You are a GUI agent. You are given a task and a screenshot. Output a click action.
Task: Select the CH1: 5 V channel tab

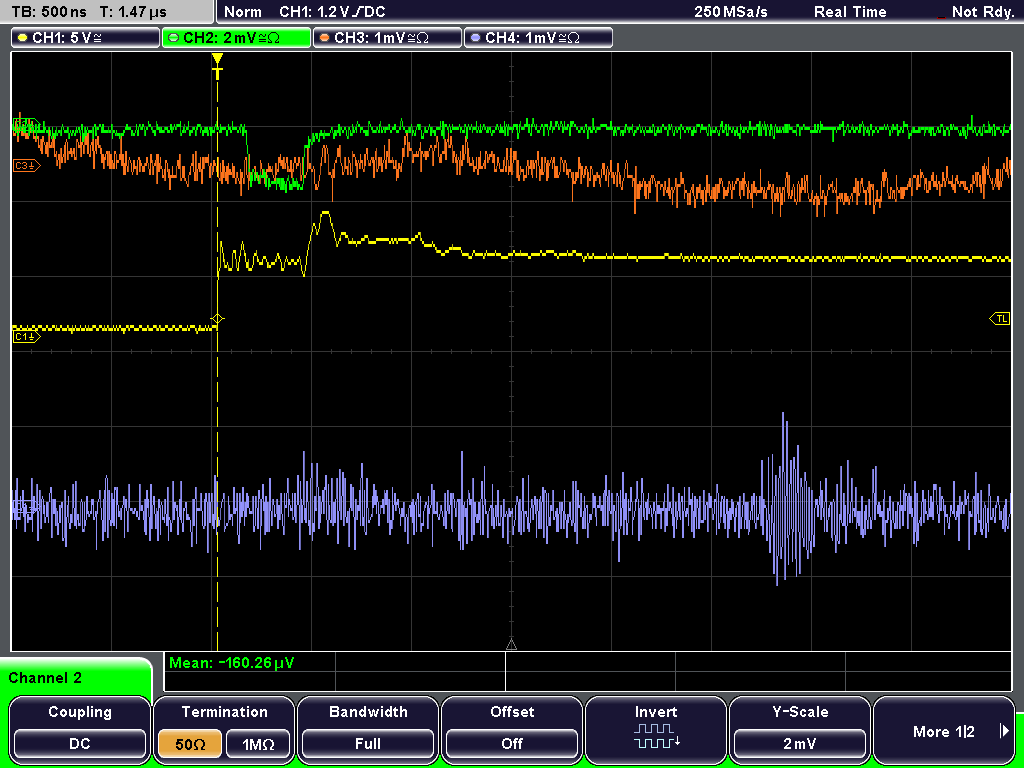click(86, 38)
